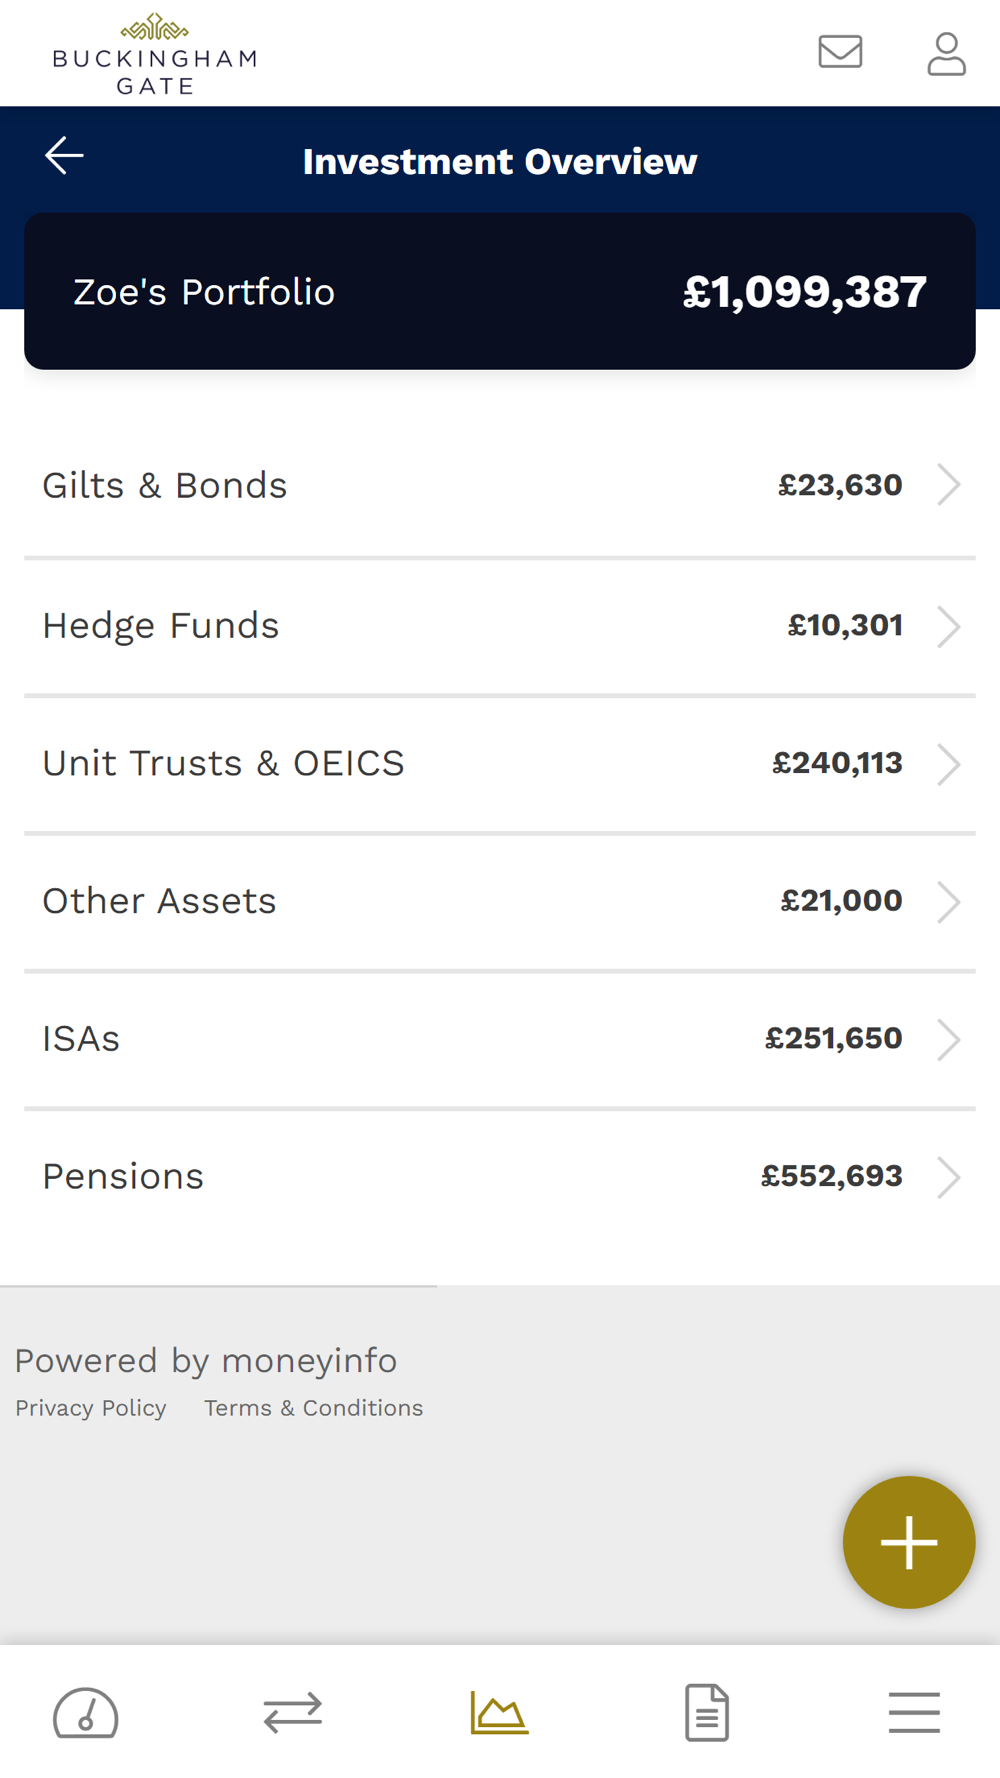1000x1778 pixels.
Task: Expand Gilts & Bonds chevron
Action: (949, 485)
